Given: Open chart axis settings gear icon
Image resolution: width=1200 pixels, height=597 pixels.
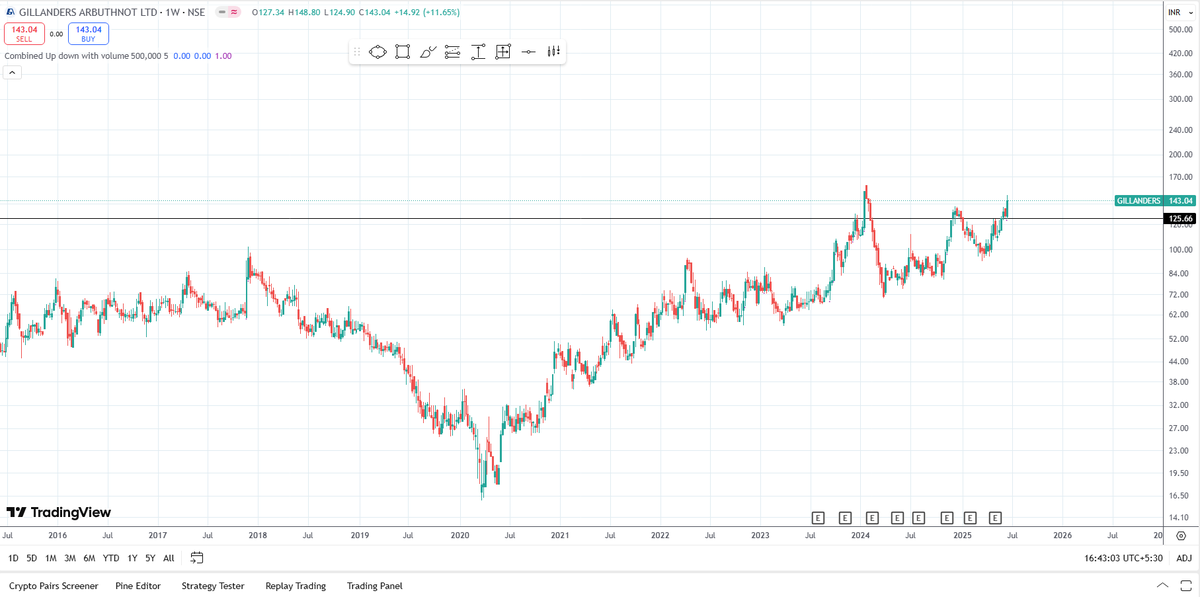Looking at the screenshot, I should (x=1181, y=537).
